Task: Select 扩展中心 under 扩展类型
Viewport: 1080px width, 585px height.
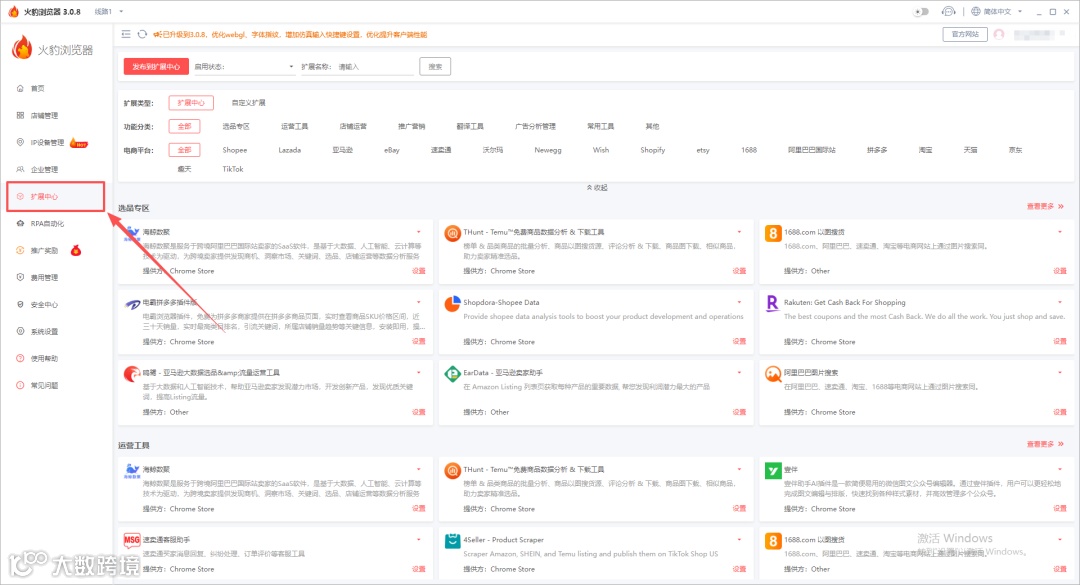Action: [x=191, y=103]
